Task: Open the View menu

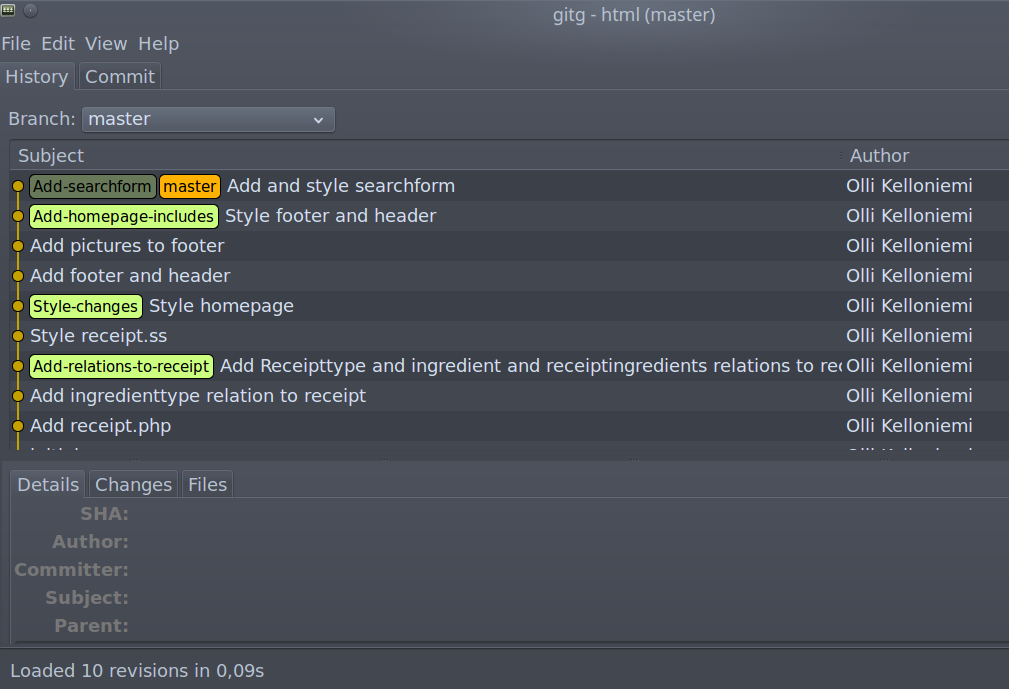Action: 106,44
